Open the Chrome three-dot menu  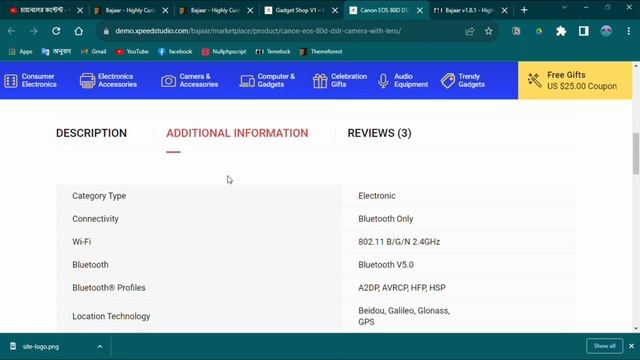(629, 31)
